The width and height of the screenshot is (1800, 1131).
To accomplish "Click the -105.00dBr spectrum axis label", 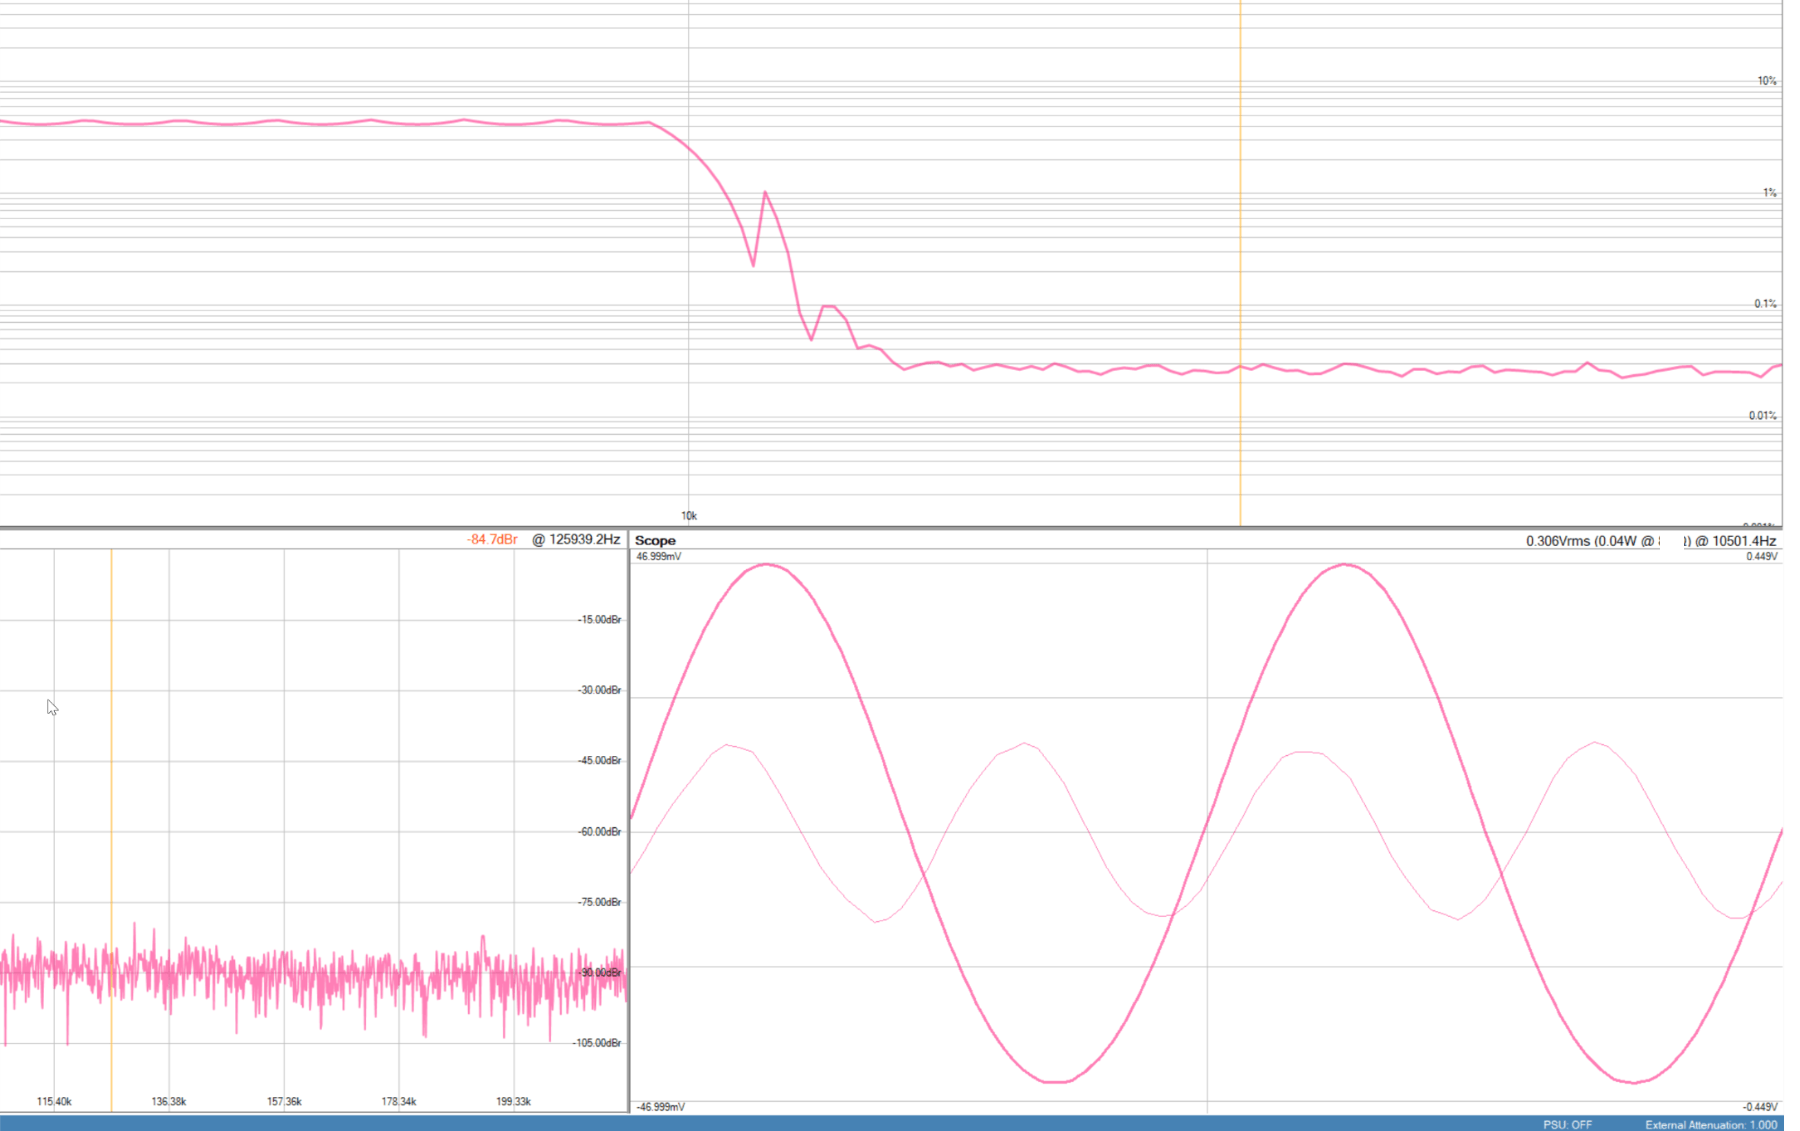I will 597,1043.
